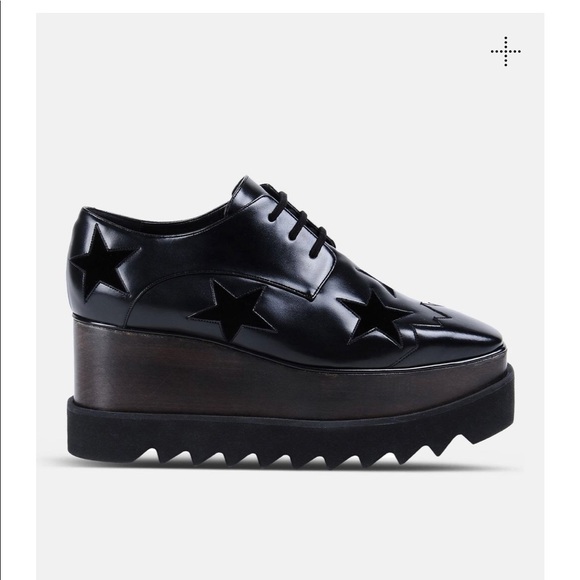The image size is (580, 580).
Task: Click the dotted plus zoom icon
Action: [506, 51]
